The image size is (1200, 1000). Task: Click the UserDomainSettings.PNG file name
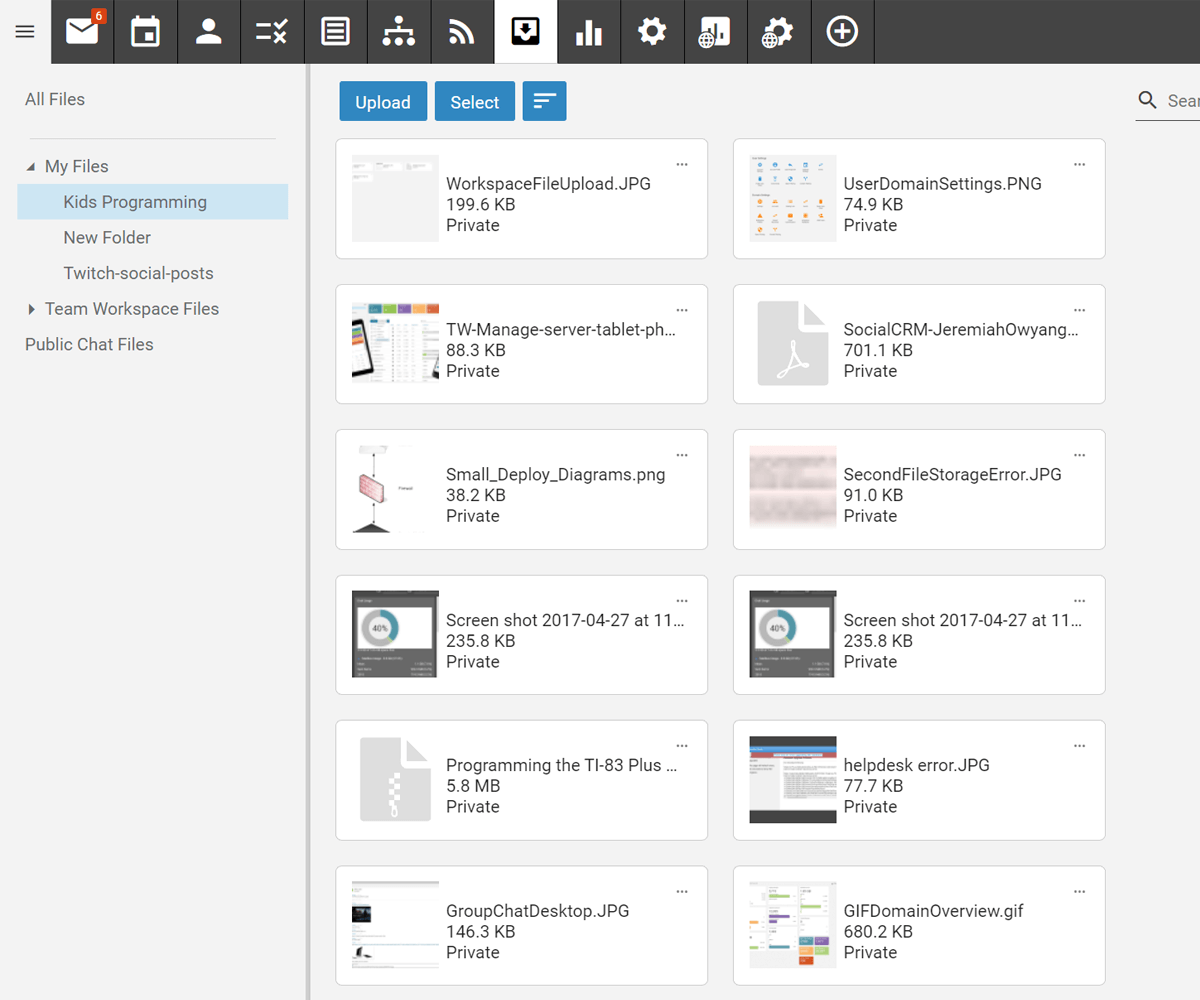pos(943,184)
